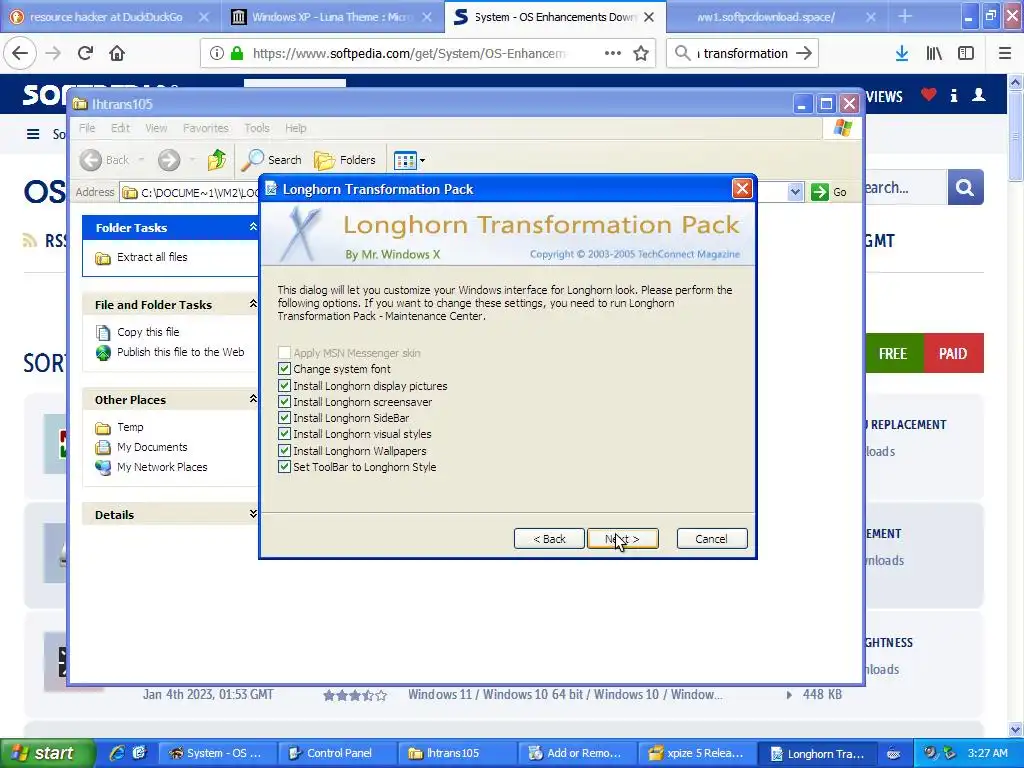This screenshot has height=768, width=1024.
Task: Collapse Other Places panel
Action: (253, 398)
